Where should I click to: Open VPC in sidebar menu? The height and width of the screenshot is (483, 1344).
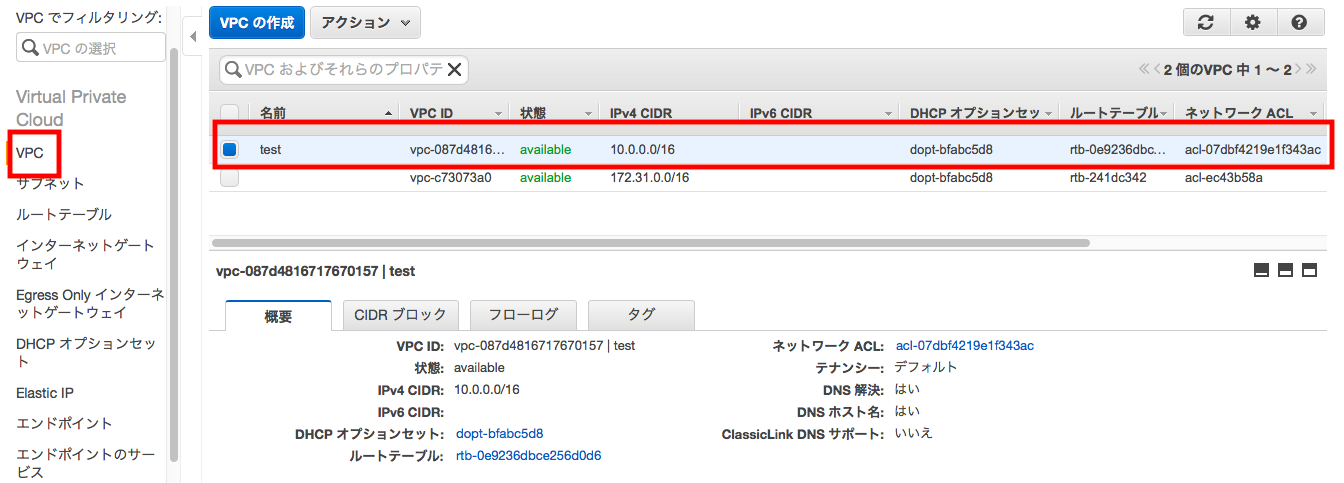(x=30, y=153)
